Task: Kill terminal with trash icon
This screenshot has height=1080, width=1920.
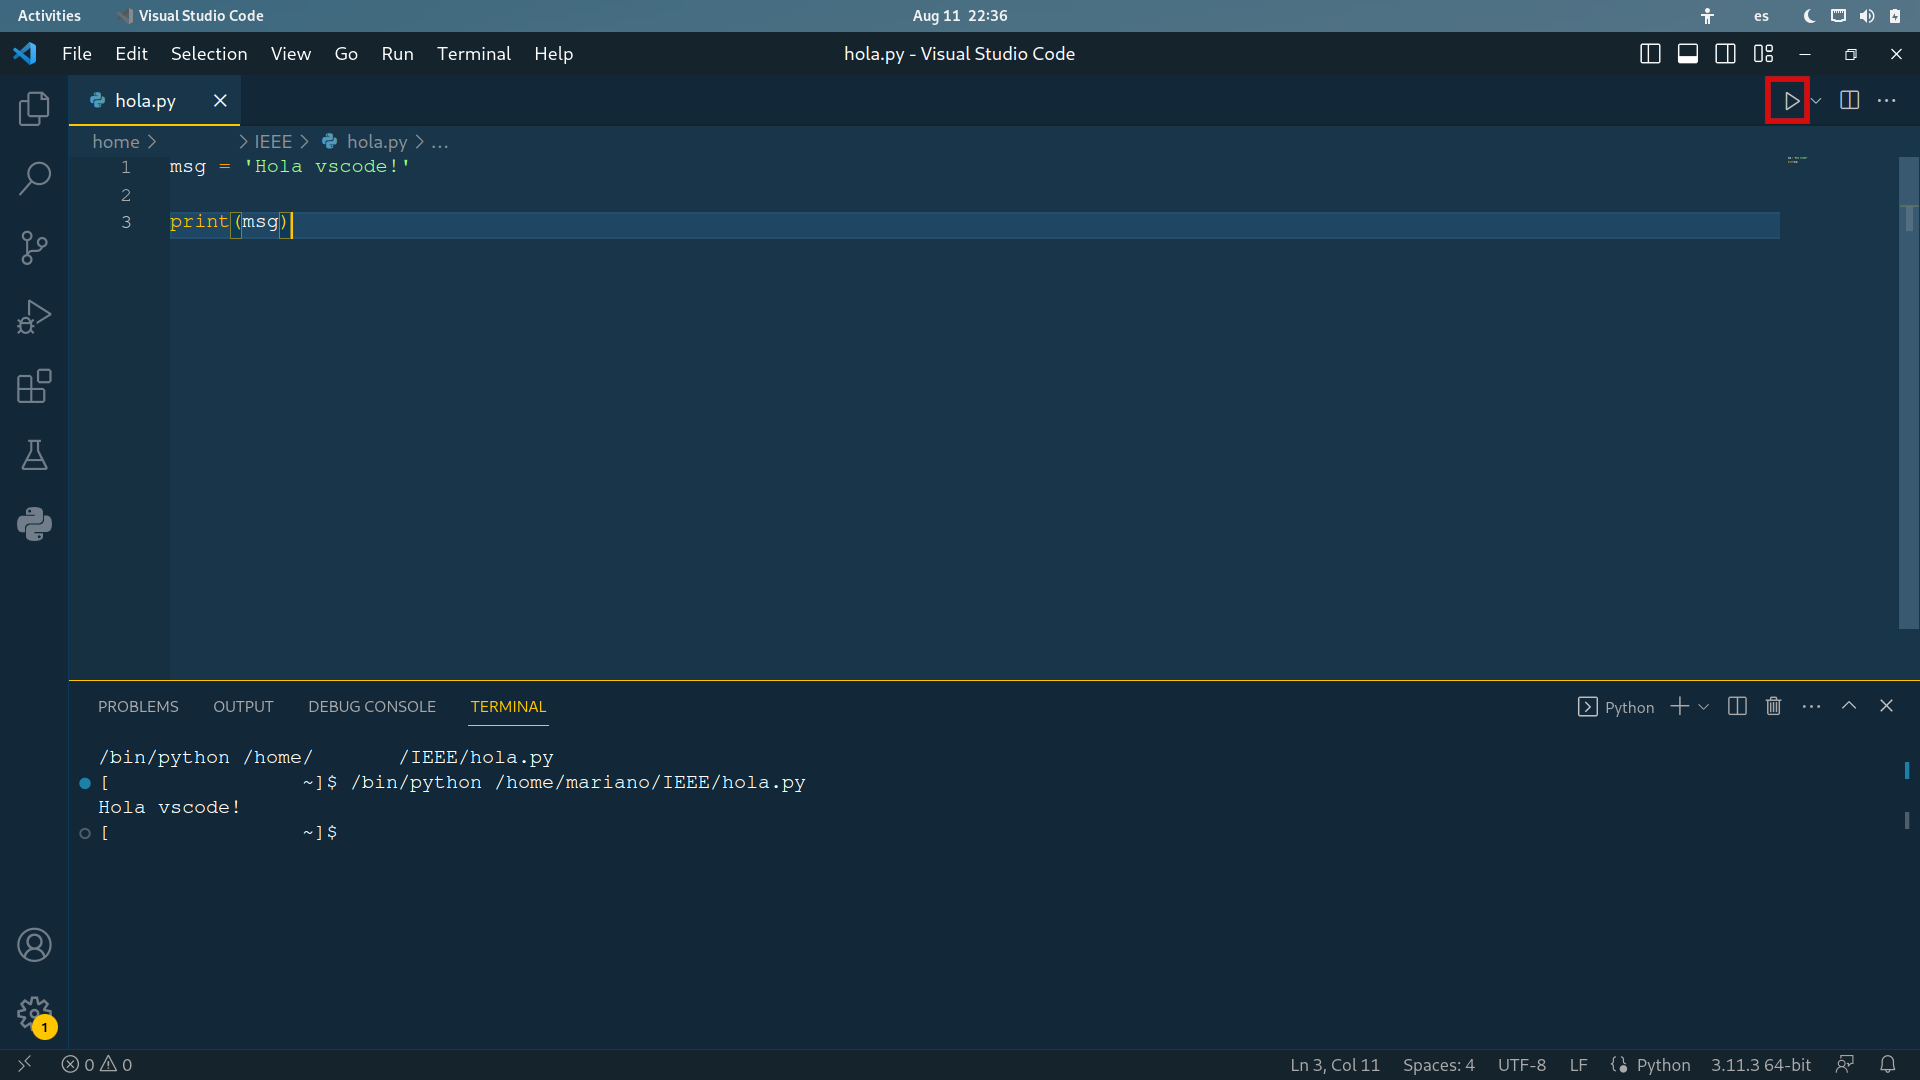Action: 1773,706
